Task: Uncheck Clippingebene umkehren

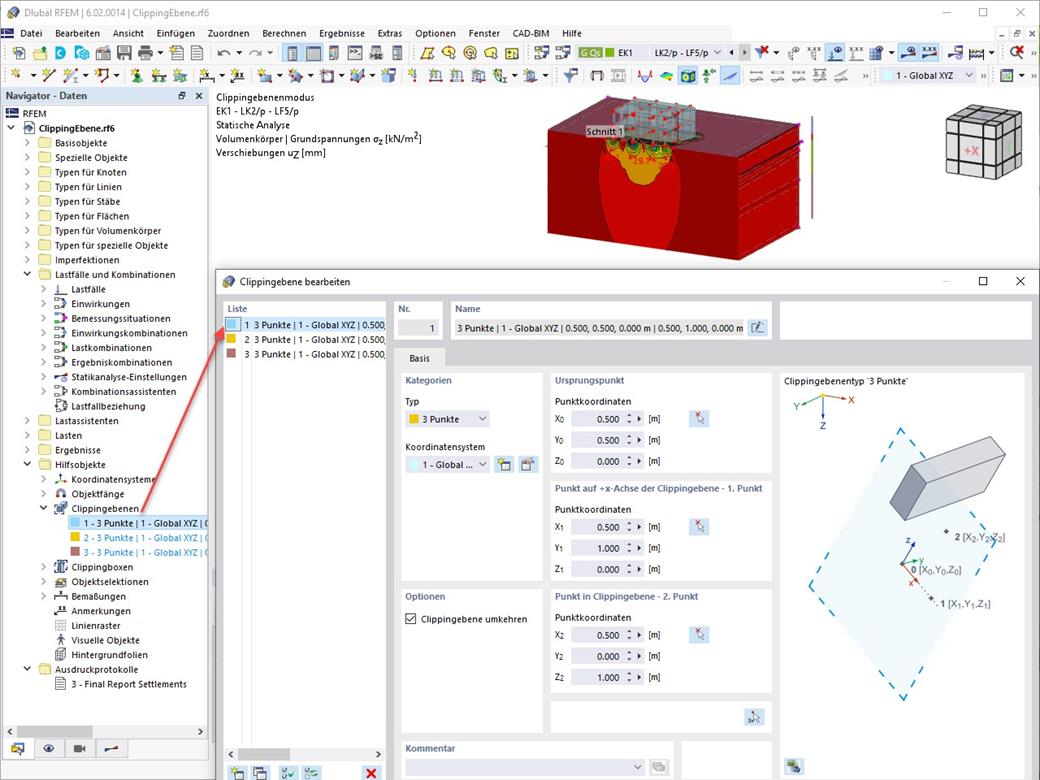Action: pyautogui.click(x=411, y=619)
